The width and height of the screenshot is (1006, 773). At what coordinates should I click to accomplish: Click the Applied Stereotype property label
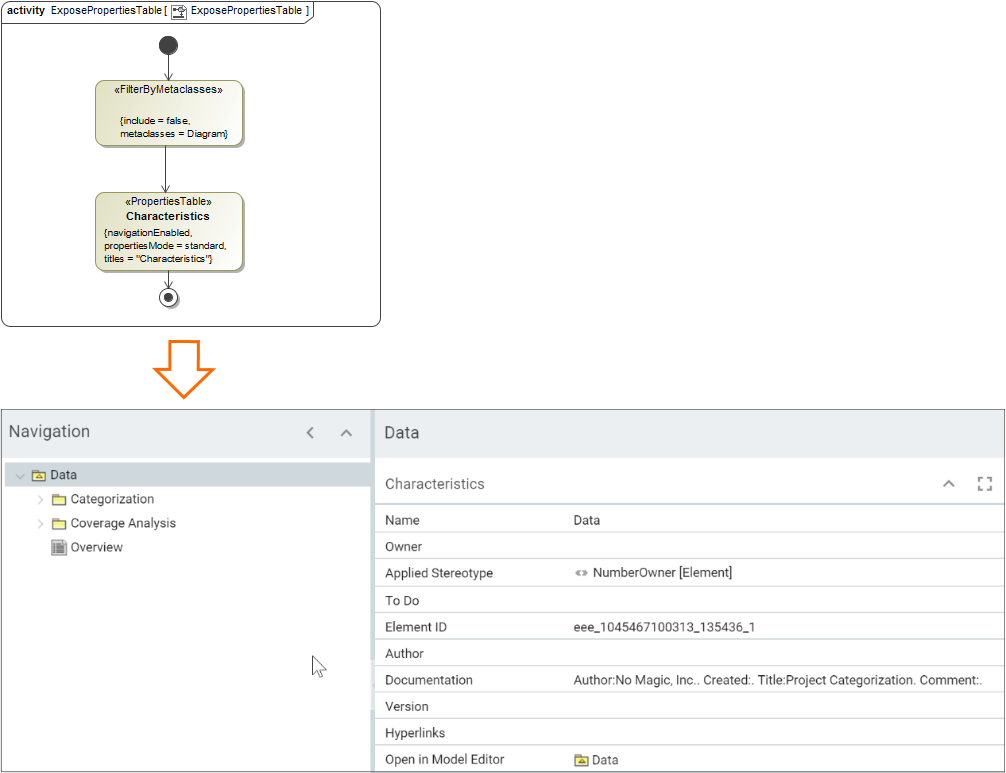[x=439, y=573]
